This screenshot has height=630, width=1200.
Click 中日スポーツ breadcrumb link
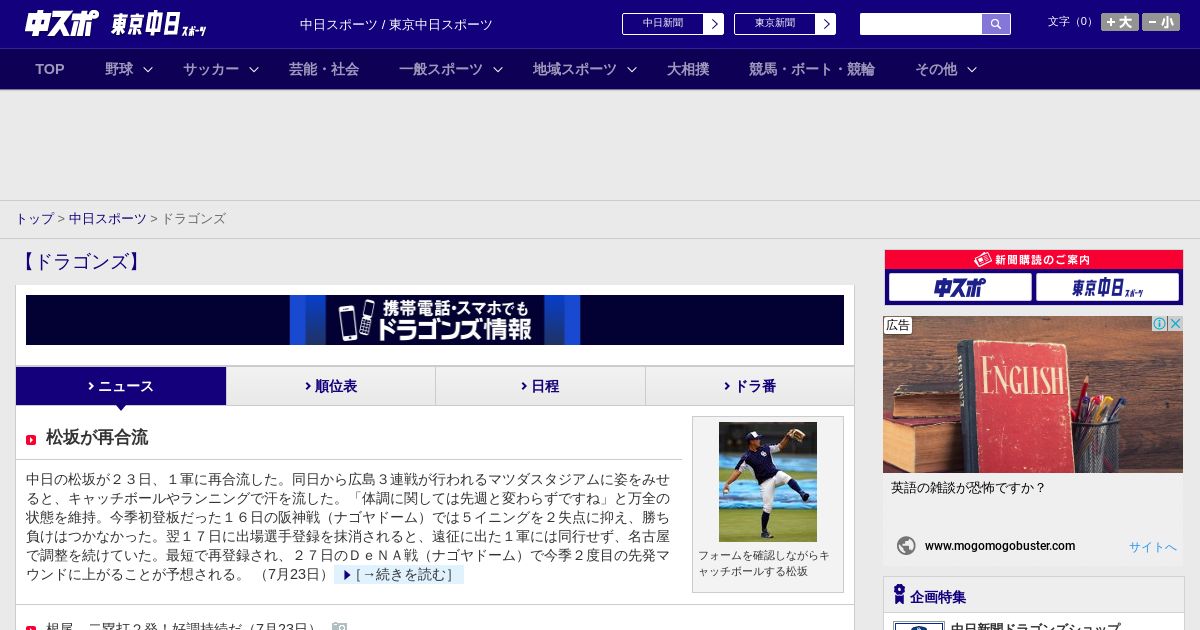pyautogui.click(x=108, y=219)
